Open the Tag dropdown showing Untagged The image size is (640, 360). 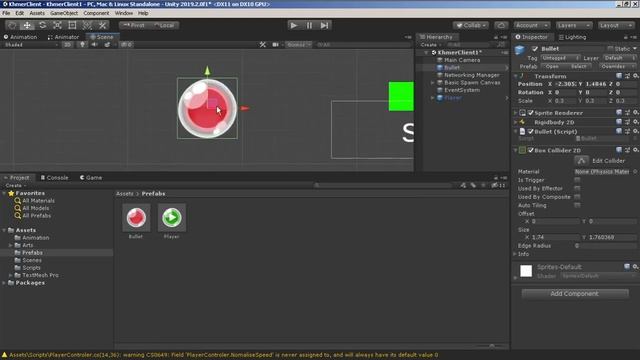point(560,58)
